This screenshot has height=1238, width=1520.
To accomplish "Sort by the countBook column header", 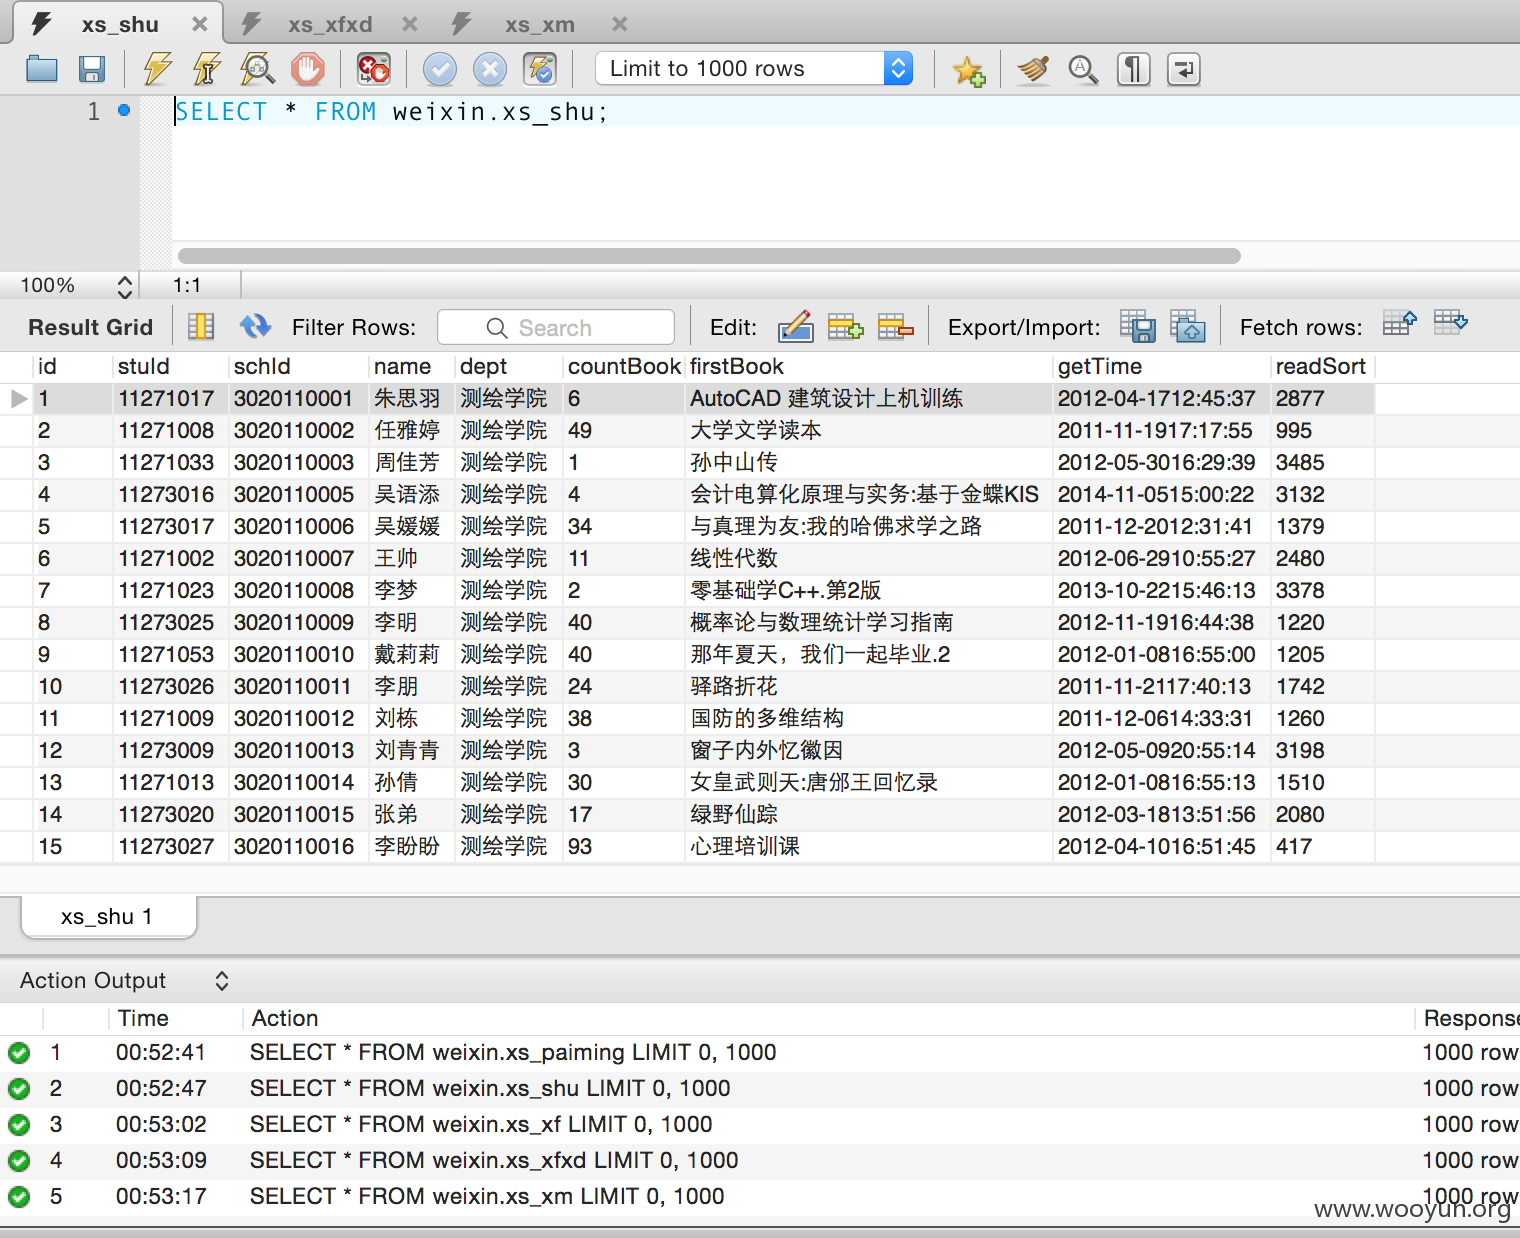I will 624,367.
